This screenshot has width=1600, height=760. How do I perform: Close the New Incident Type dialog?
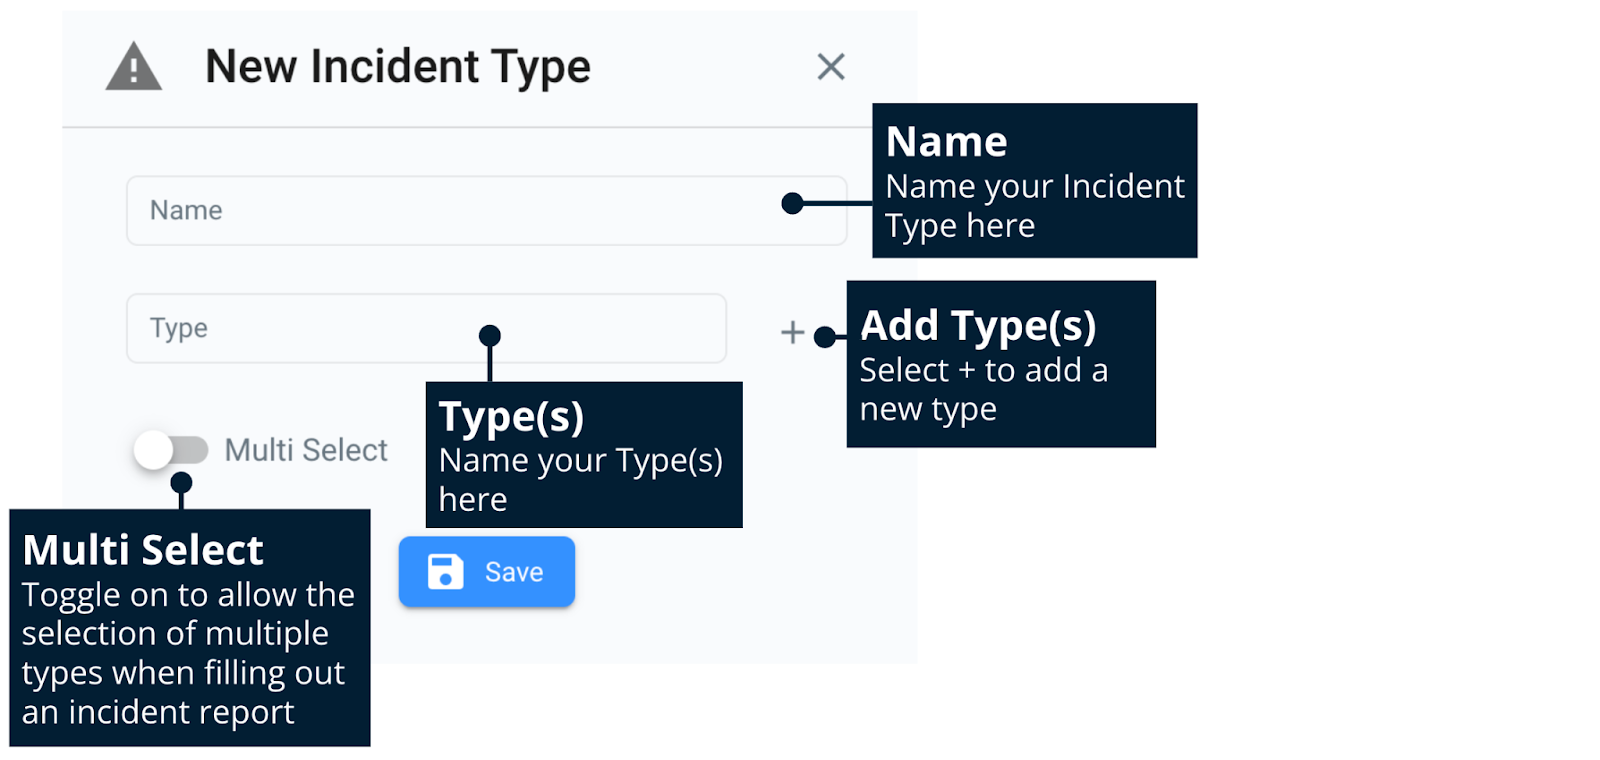point(831,67)
